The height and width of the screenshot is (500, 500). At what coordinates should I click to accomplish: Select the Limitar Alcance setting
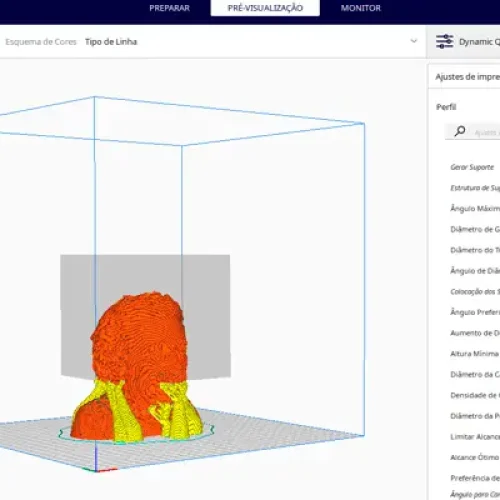(x=475, y=437)
